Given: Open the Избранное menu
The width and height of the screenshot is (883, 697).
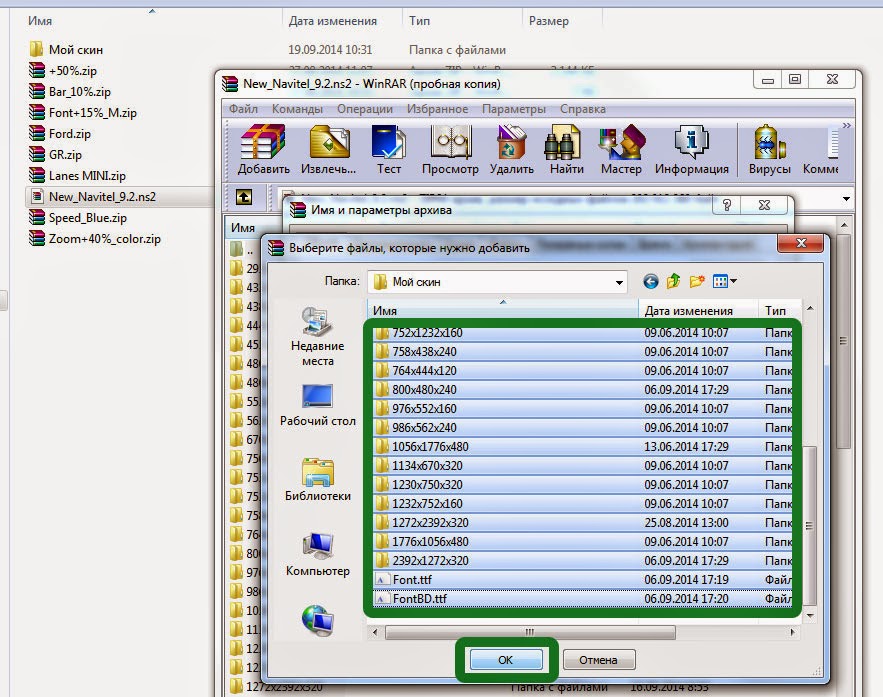Looking at the screenshot, I should pos(438,109).
